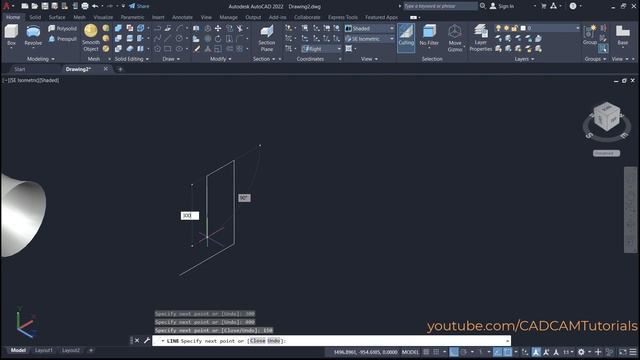Choose the Presspull tool
The image size is (640, 360).
point(62,39)
